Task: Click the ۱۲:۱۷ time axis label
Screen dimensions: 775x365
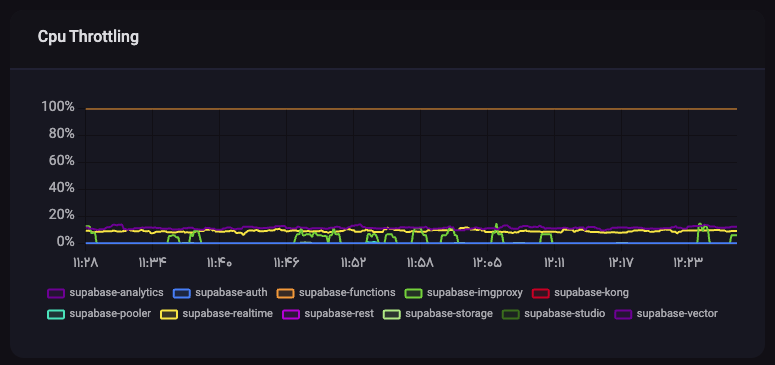Action: 621,263
